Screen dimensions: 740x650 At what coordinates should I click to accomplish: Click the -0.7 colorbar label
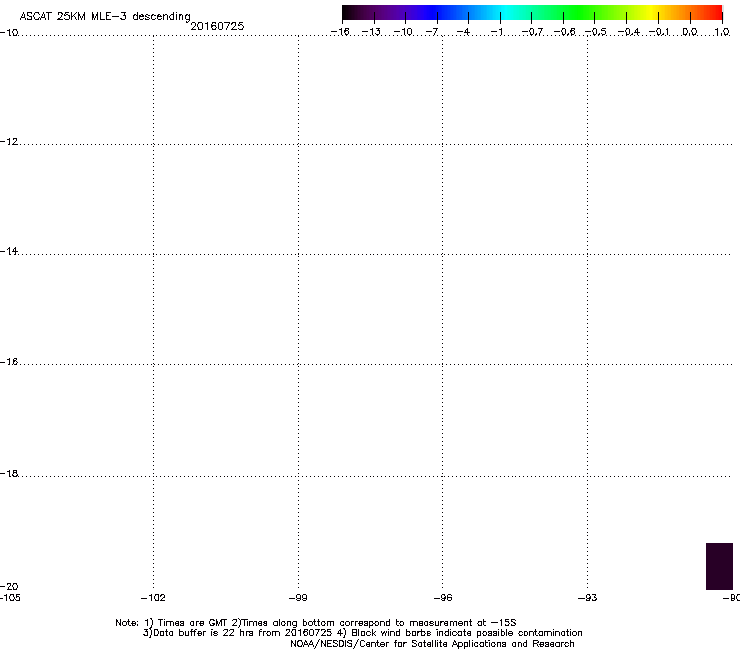[532, 32]
